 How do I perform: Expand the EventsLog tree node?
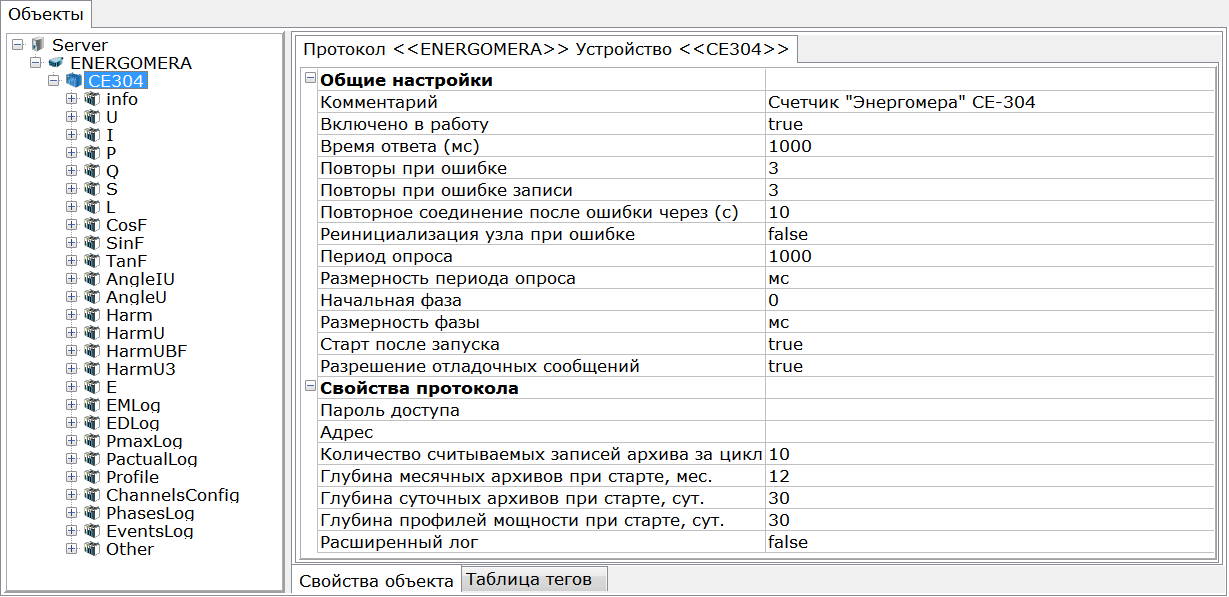click(x=72, y=531)
